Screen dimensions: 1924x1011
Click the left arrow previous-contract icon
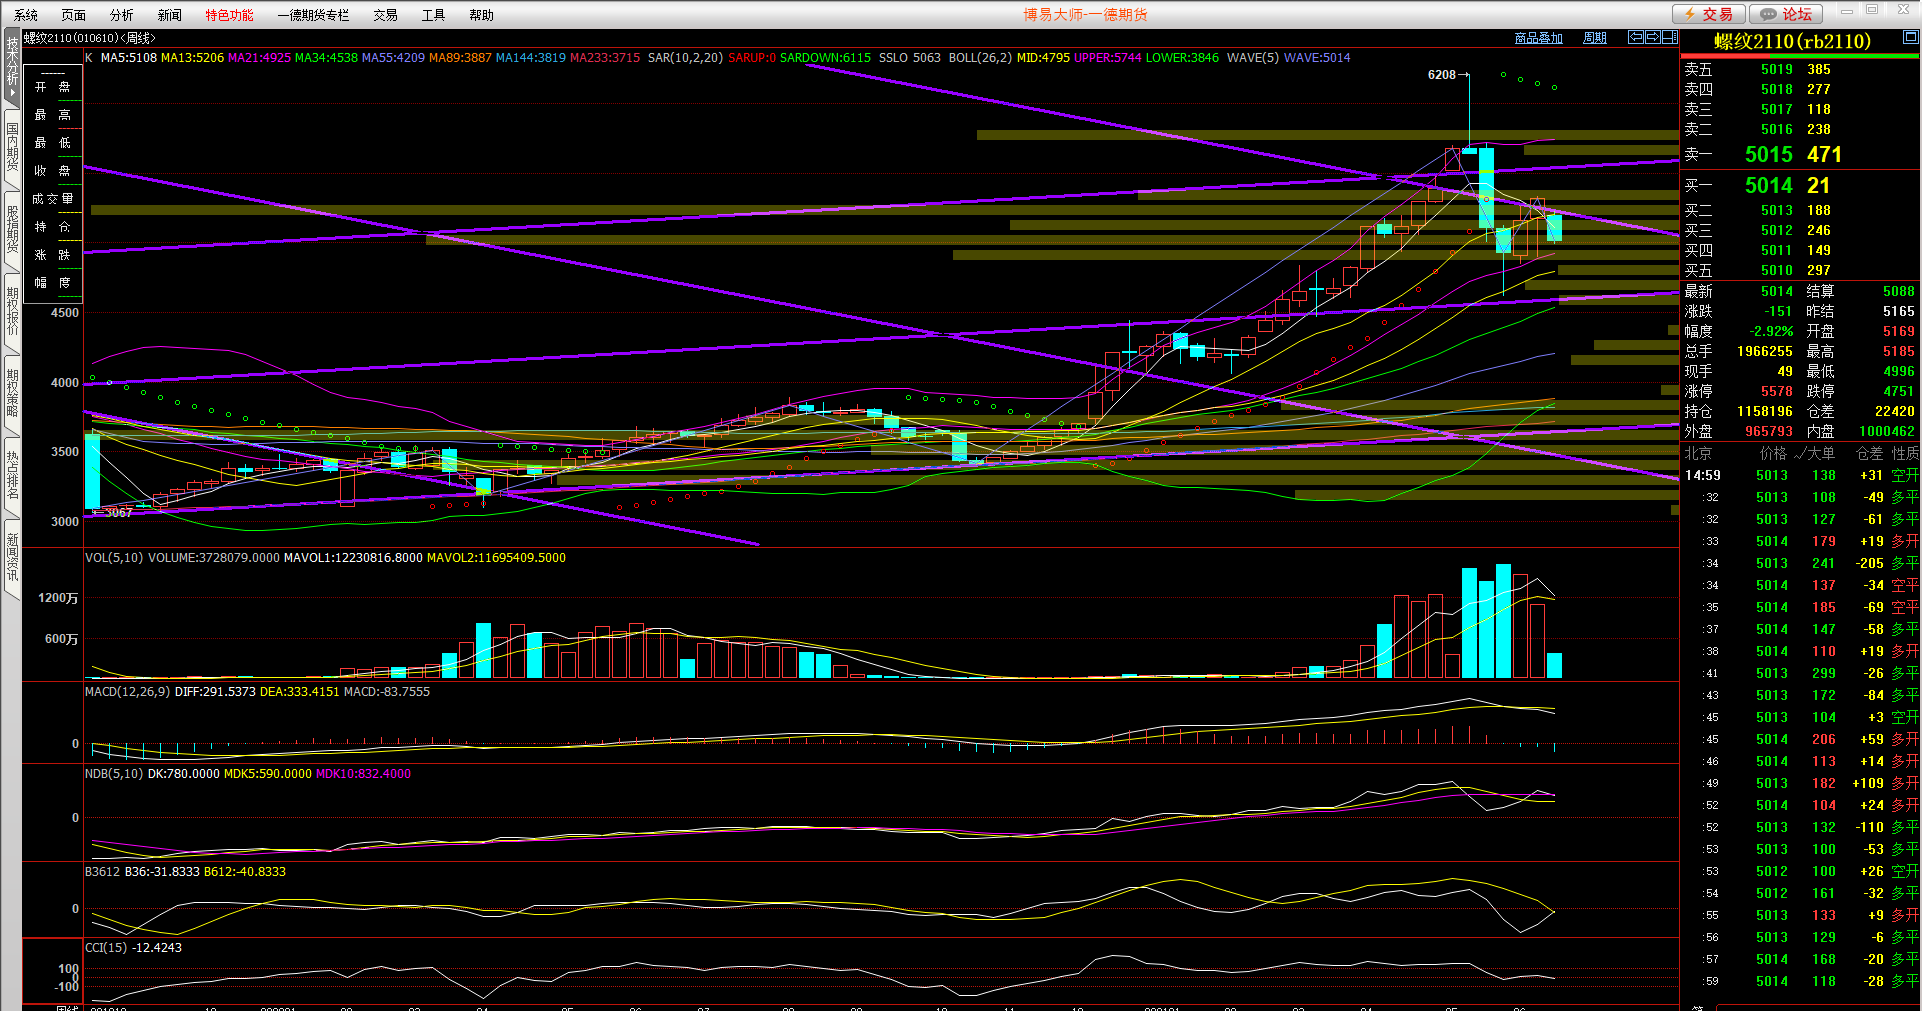pos(1636,37)
